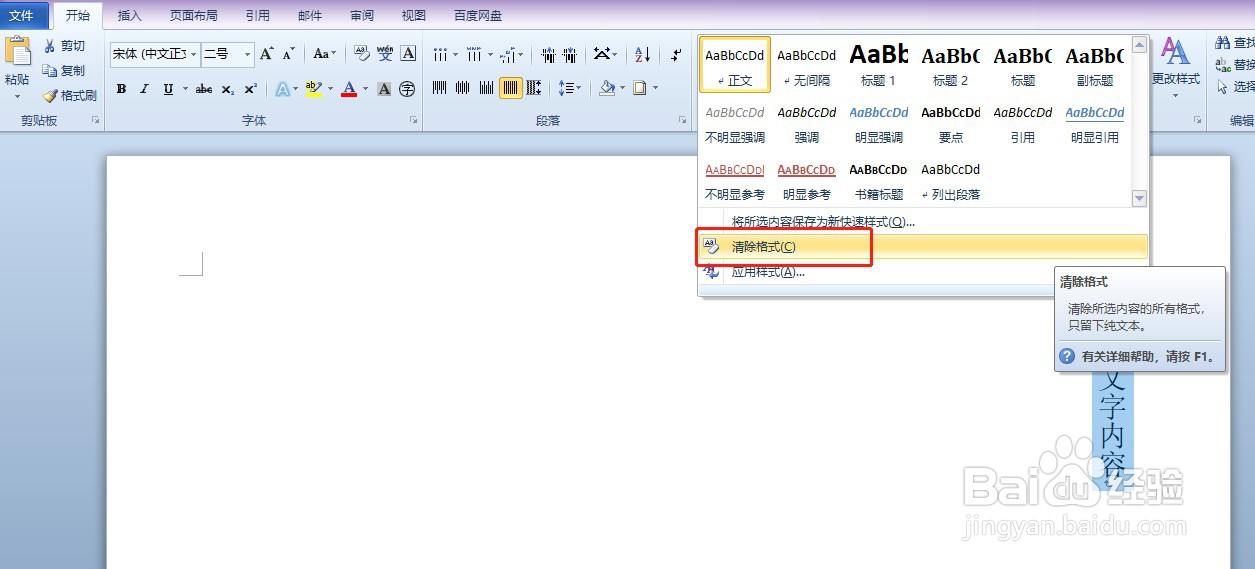1255x569 pixels.
Task: Apply red Font Color
Action: (349, 89)
